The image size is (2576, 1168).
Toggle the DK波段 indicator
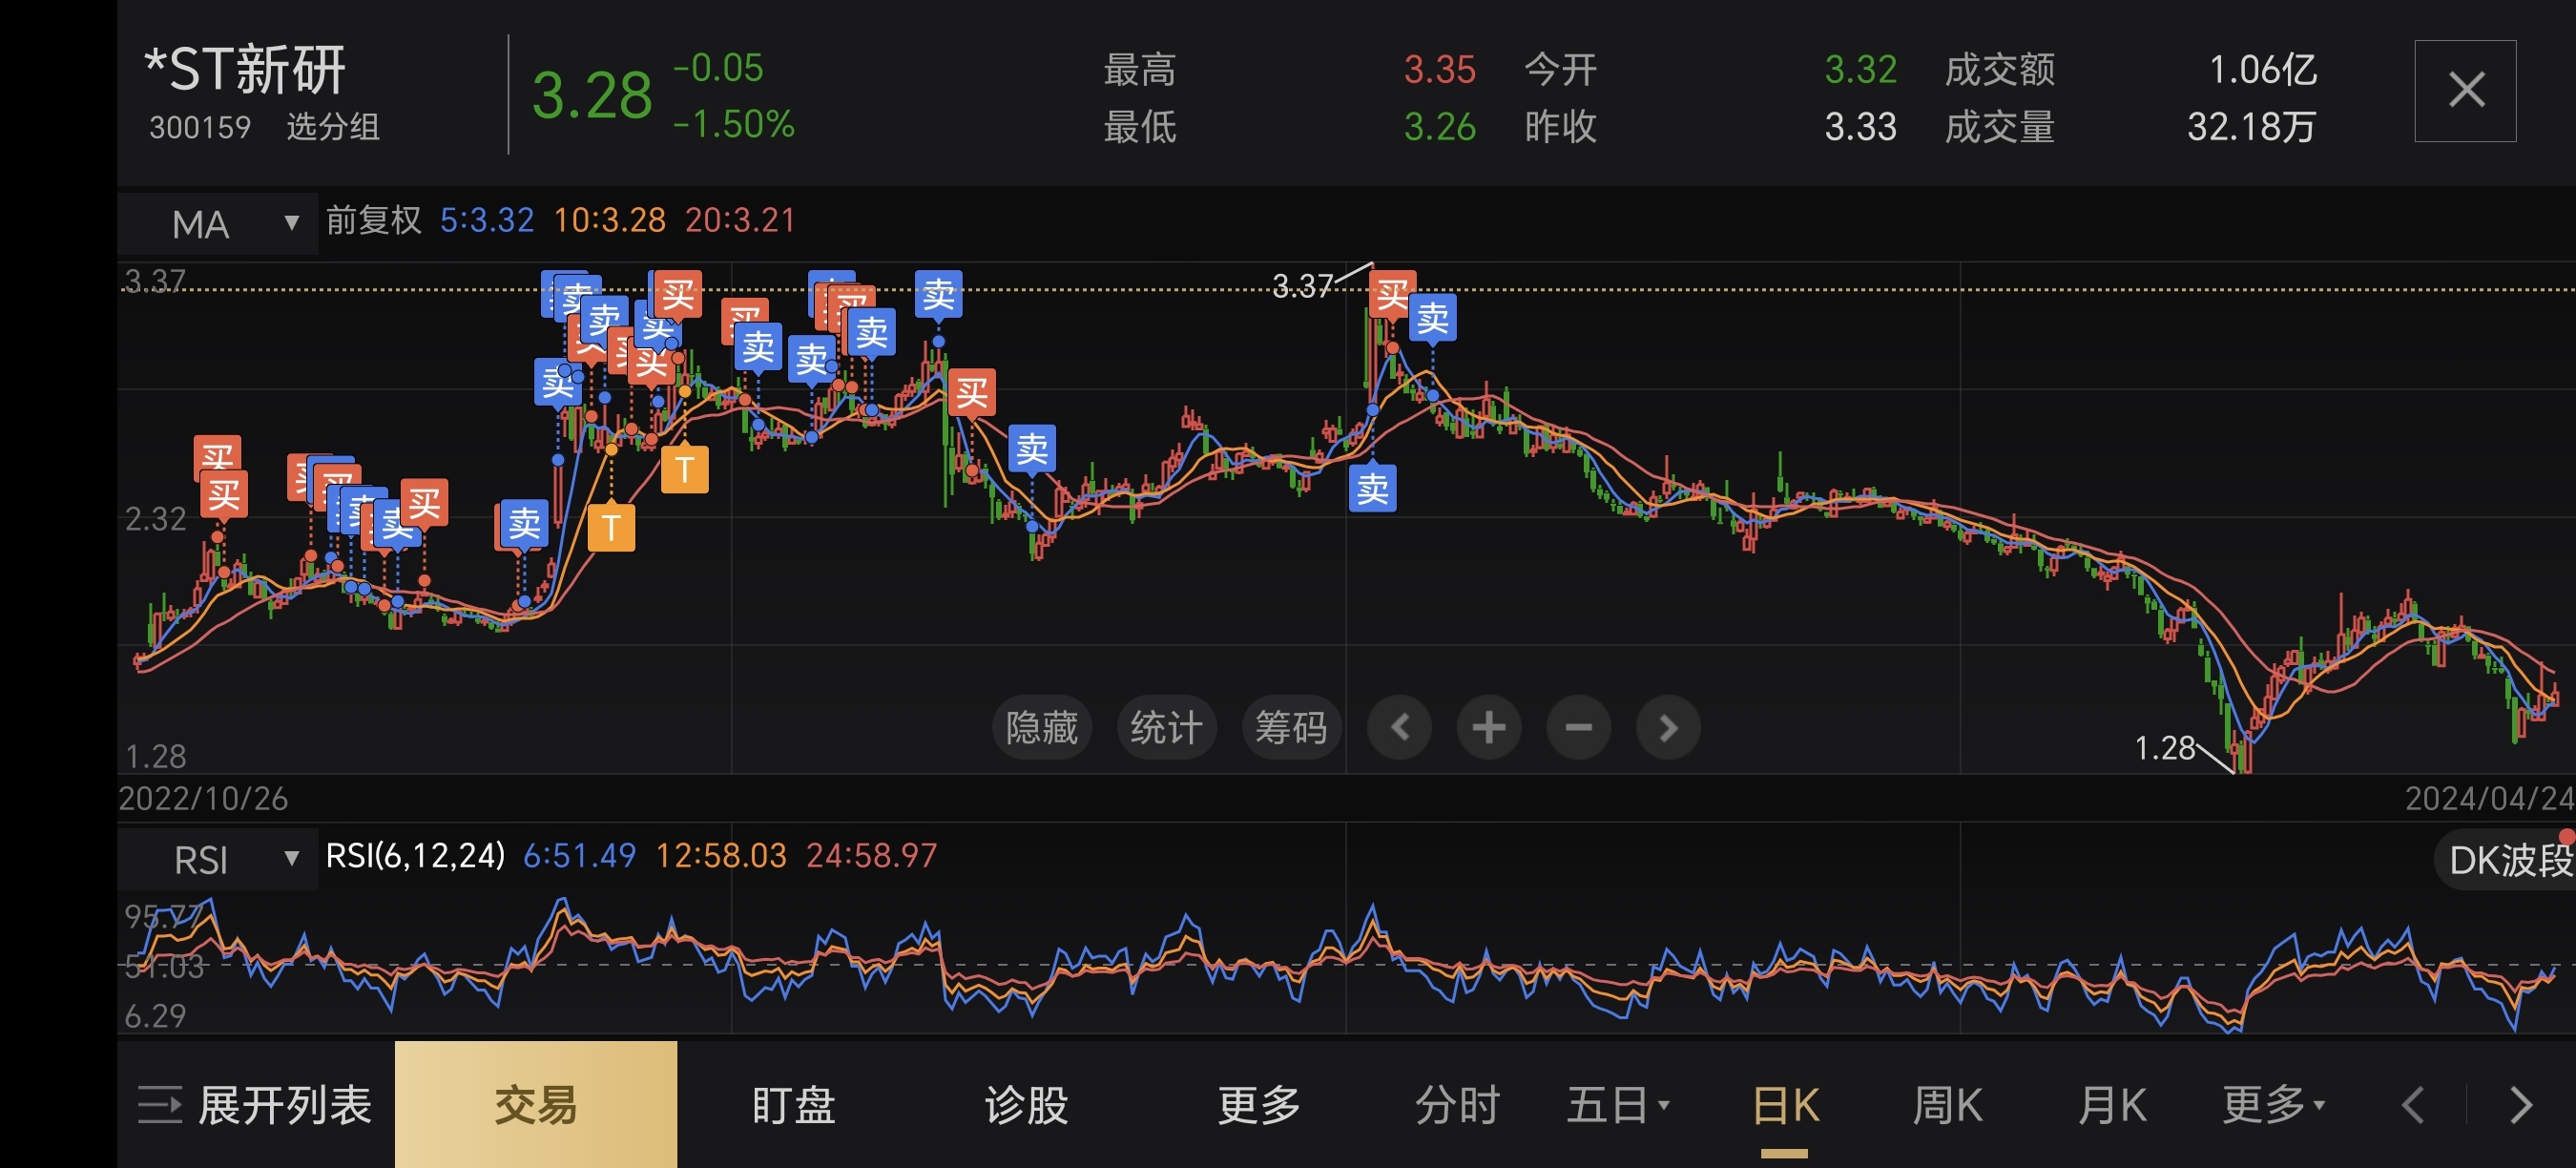pos(2508,860)
